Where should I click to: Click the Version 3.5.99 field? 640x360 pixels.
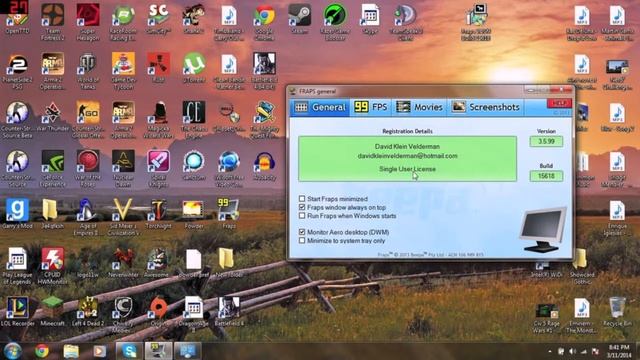[x=546, y=142]
